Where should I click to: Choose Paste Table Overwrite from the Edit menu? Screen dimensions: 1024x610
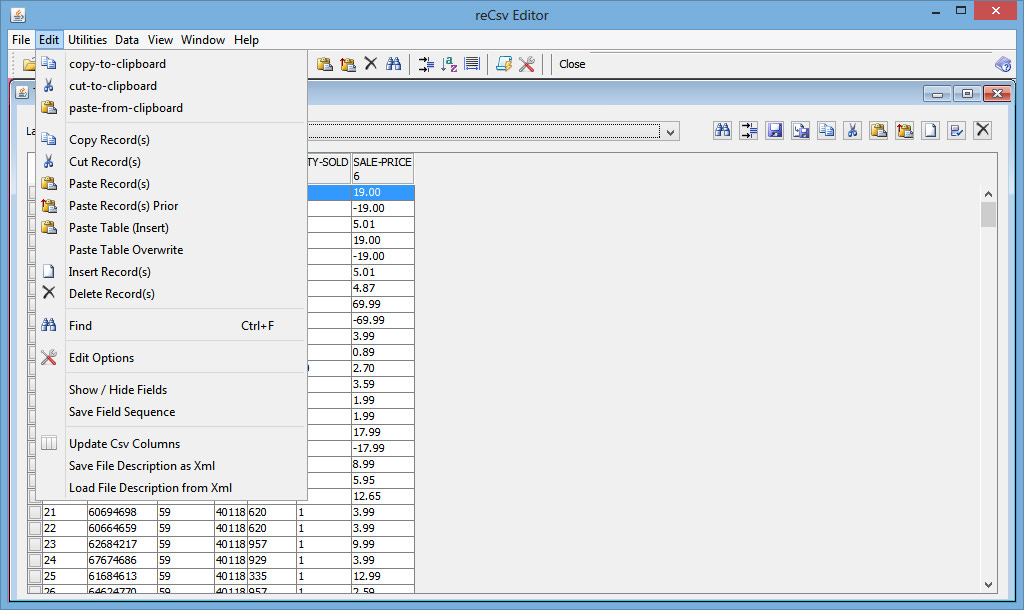pyautogui.click(x=126, y=249)
